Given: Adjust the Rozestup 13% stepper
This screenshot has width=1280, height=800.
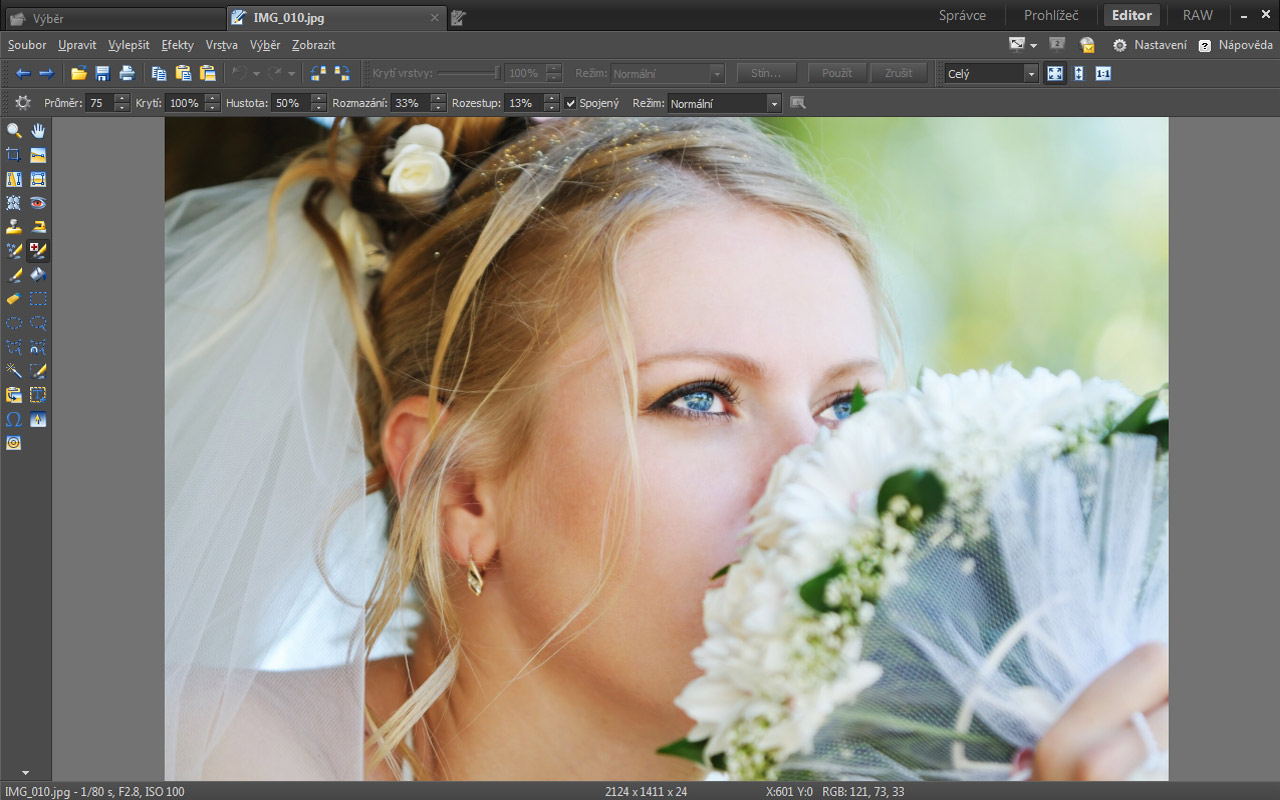Looking at the screenshot, I should pos(552,103).
